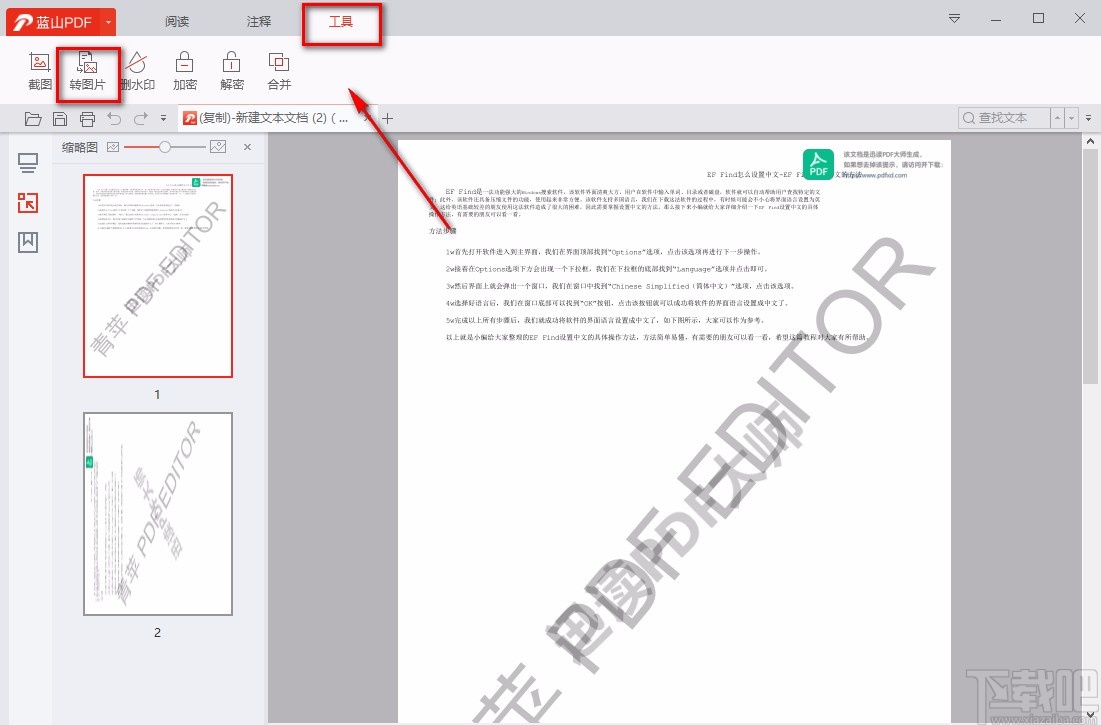Click the 删水印 watermark removal tool
1101x725 pixels.
[137, 70]
